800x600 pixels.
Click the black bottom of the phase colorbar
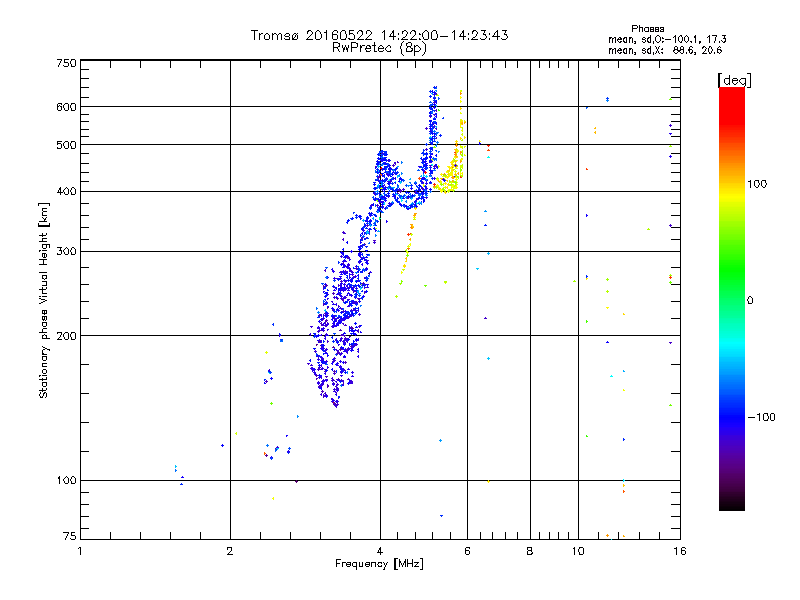click(x=732, y=503)
